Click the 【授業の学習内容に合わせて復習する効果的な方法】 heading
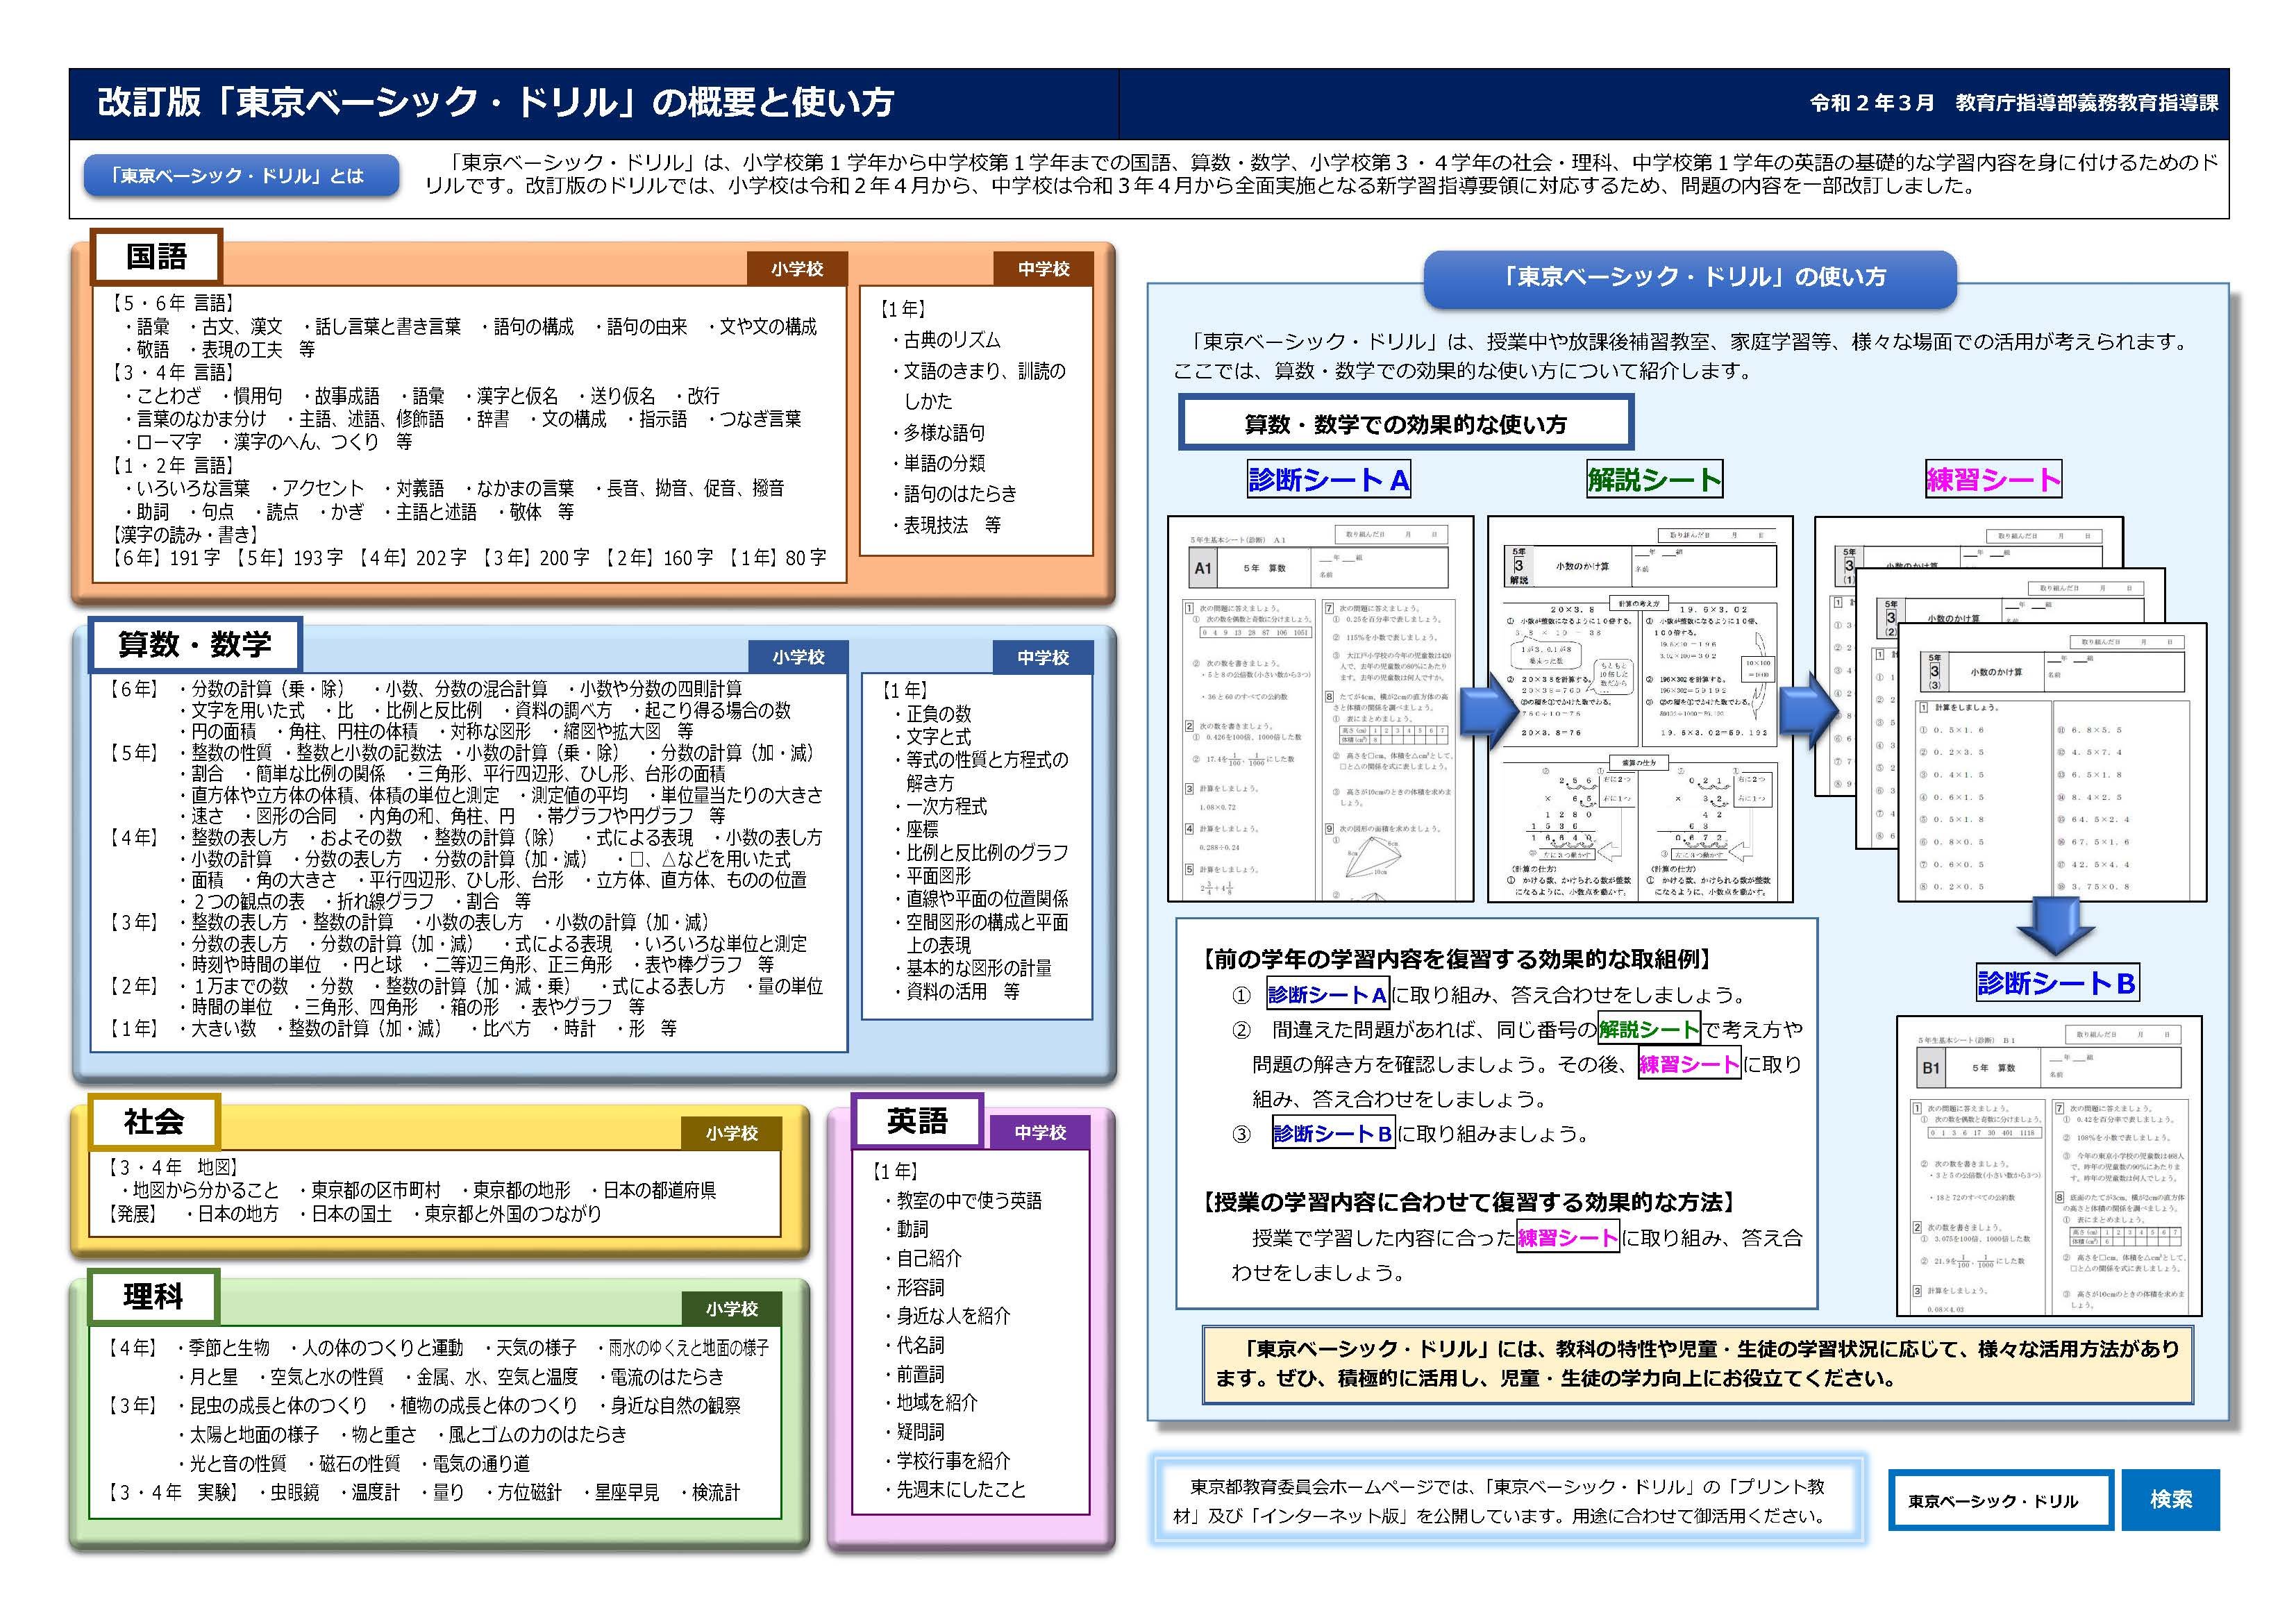 click(x=1469, y=1202)
